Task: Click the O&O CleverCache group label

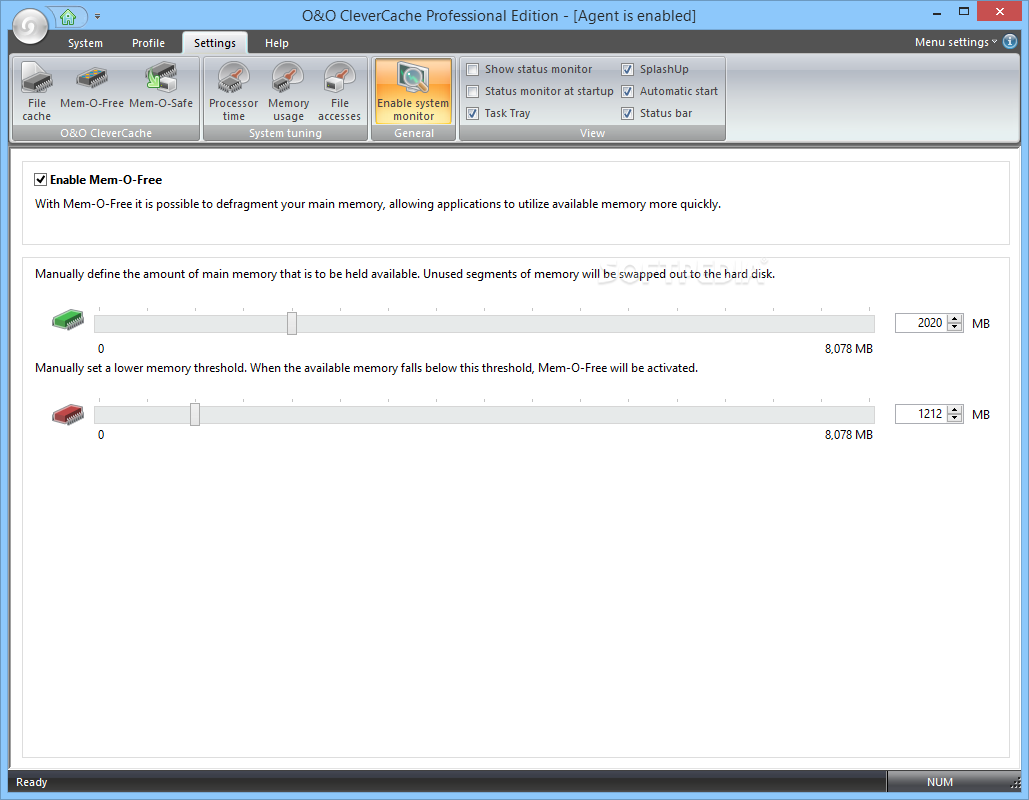Action: click(106, 133)
